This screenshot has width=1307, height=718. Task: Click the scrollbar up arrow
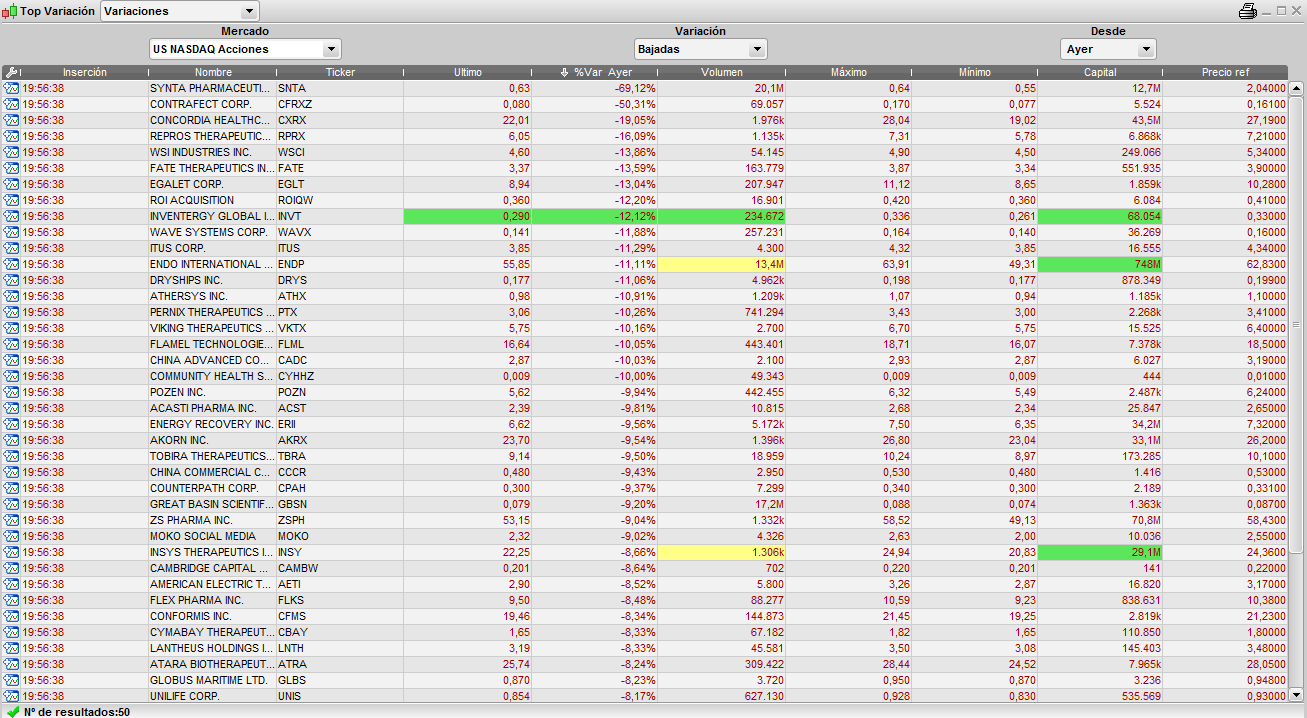[1297, 89]
